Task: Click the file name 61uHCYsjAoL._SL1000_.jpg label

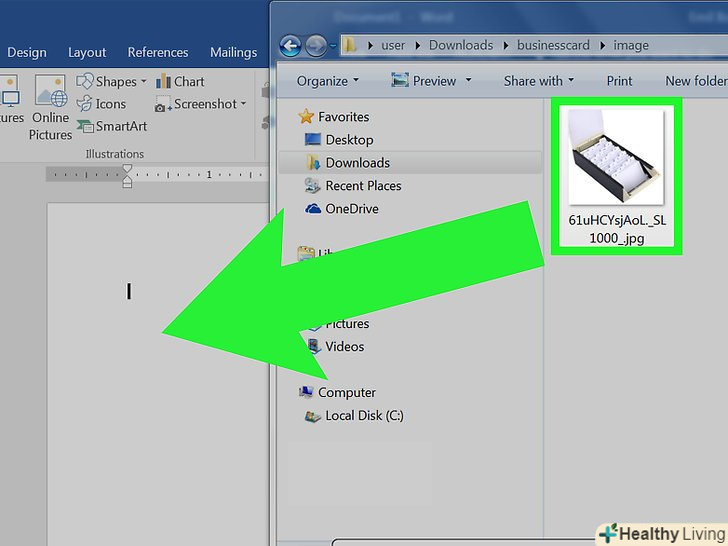Action: click(617, 229)
